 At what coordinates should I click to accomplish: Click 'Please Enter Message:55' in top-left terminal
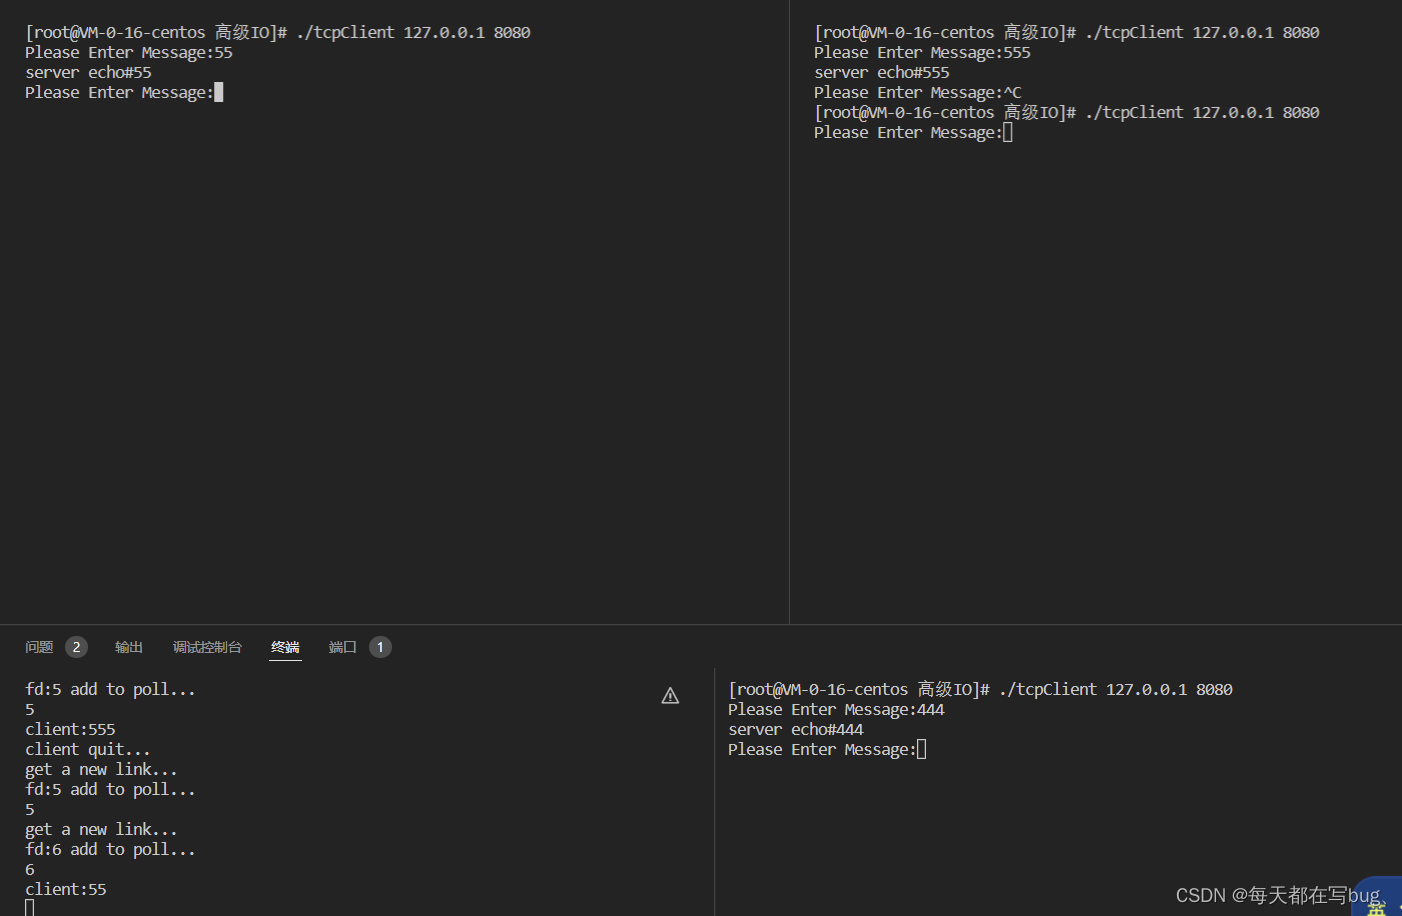129,52
